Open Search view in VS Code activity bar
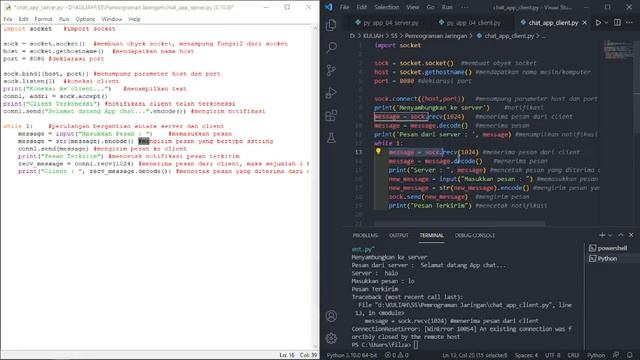Viewport: 640px width, 360px height. point(331,48)
